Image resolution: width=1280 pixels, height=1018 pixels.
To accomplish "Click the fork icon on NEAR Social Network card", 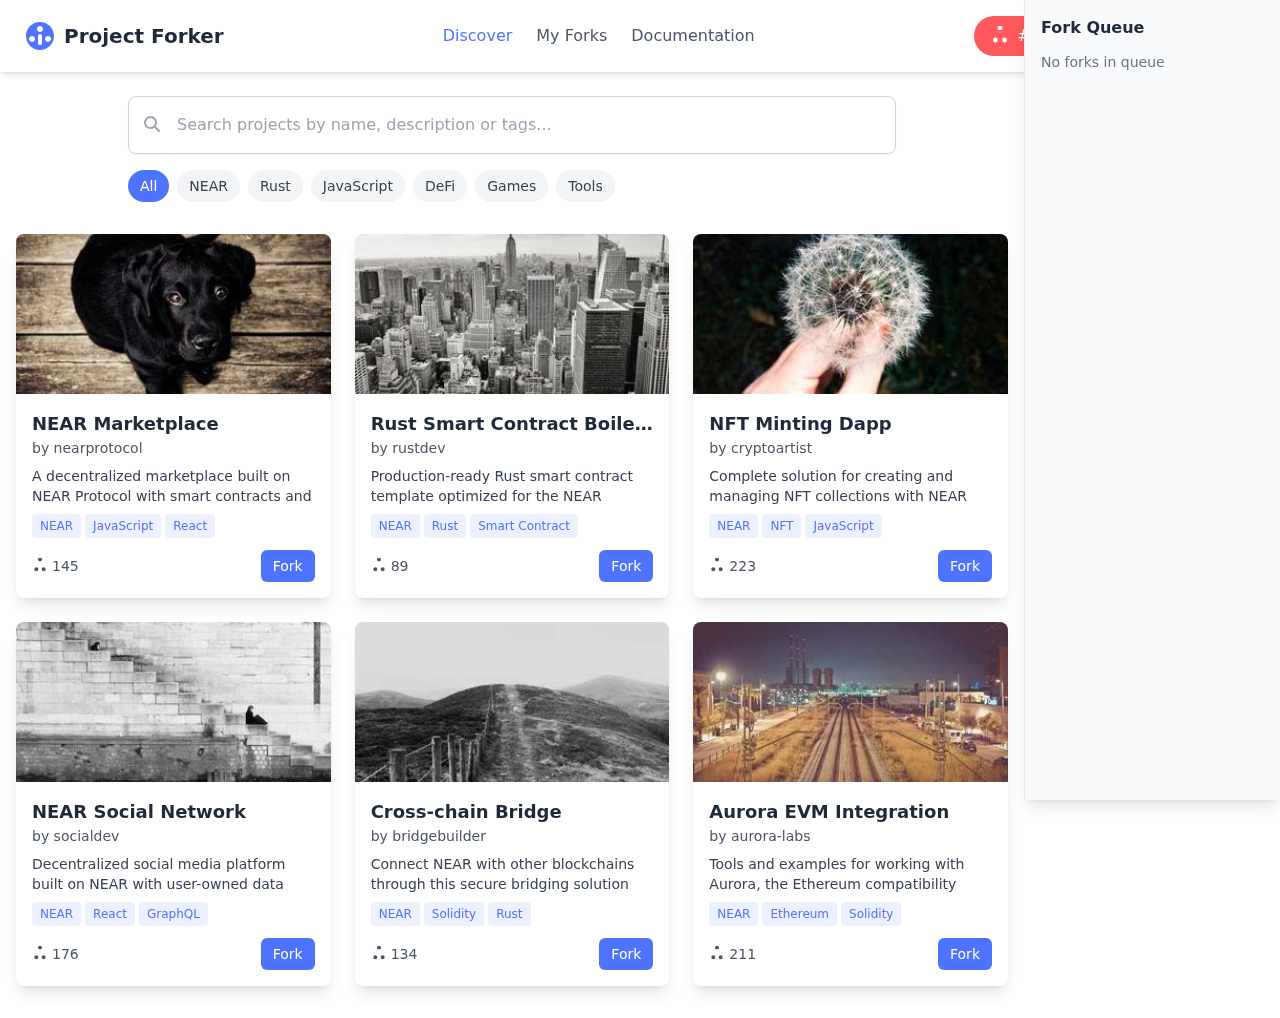I will [39, 952].
